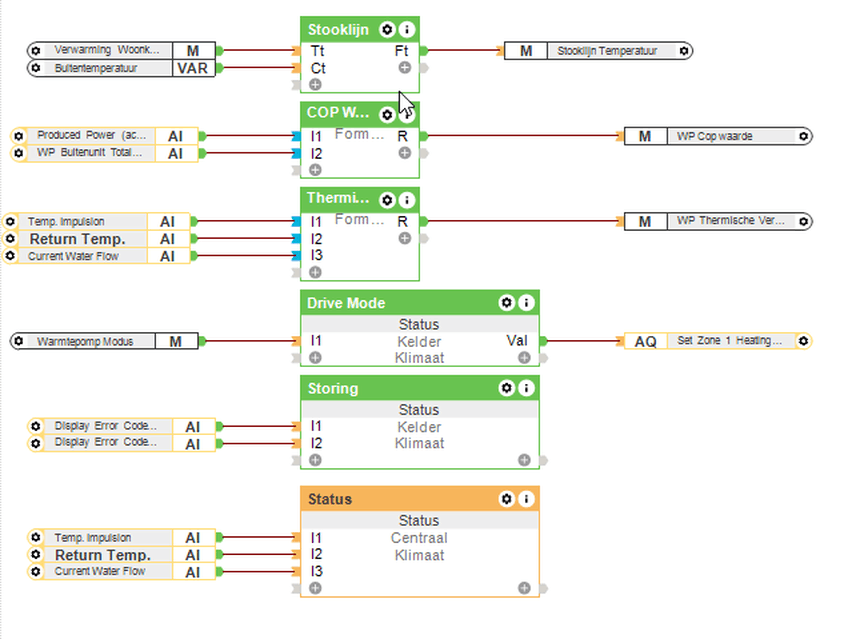Image resolution: width=852 pixels, height=639 pixels.
Task: Click Centraal text in the orange Status block
Action: (419, 537)
